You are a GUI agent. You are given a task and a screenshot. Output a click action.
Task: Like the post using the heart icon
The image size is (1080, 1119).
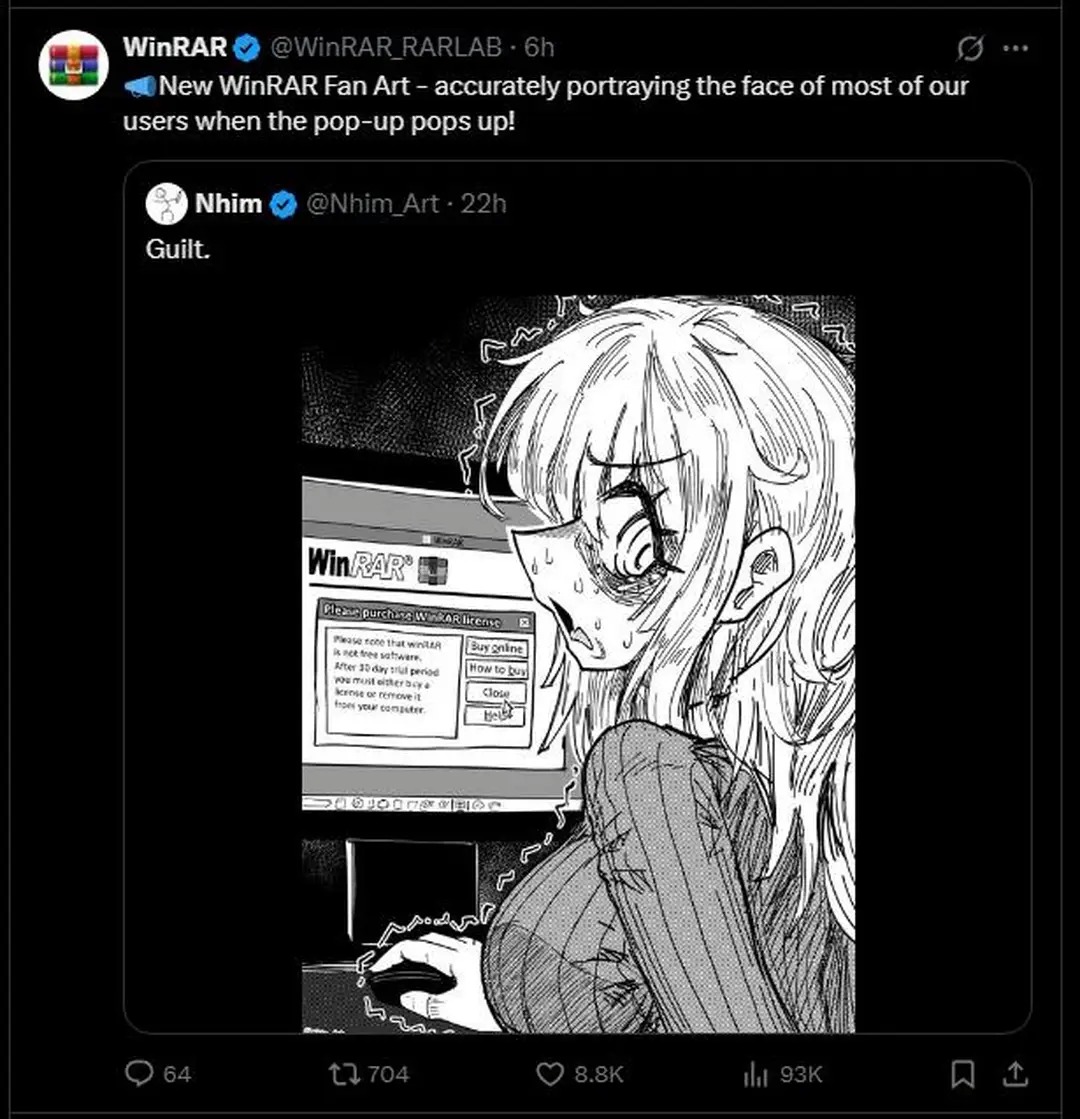point(550,1073)
